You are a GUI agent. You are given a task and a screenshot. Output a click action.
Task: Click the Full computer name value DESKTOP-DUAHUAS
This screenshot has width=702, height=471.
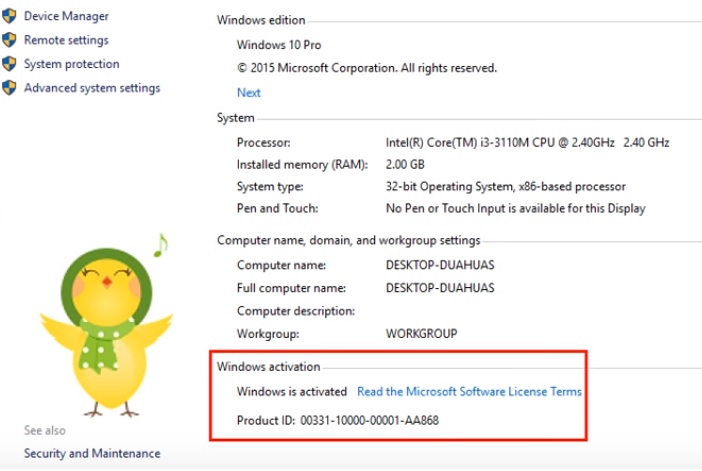(x=440, y=288)
